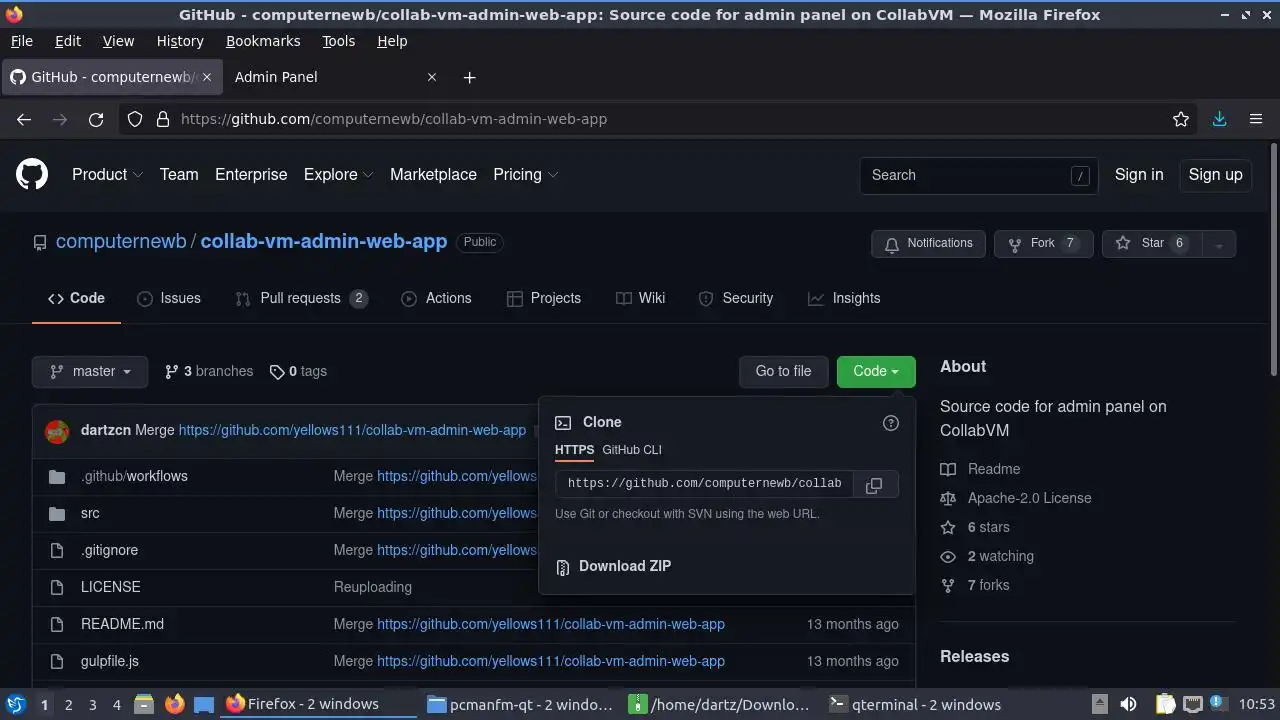Switch to the Pull requests repository tab
The width and height of the screenshot is (1280, 720).
coord(301,299)
